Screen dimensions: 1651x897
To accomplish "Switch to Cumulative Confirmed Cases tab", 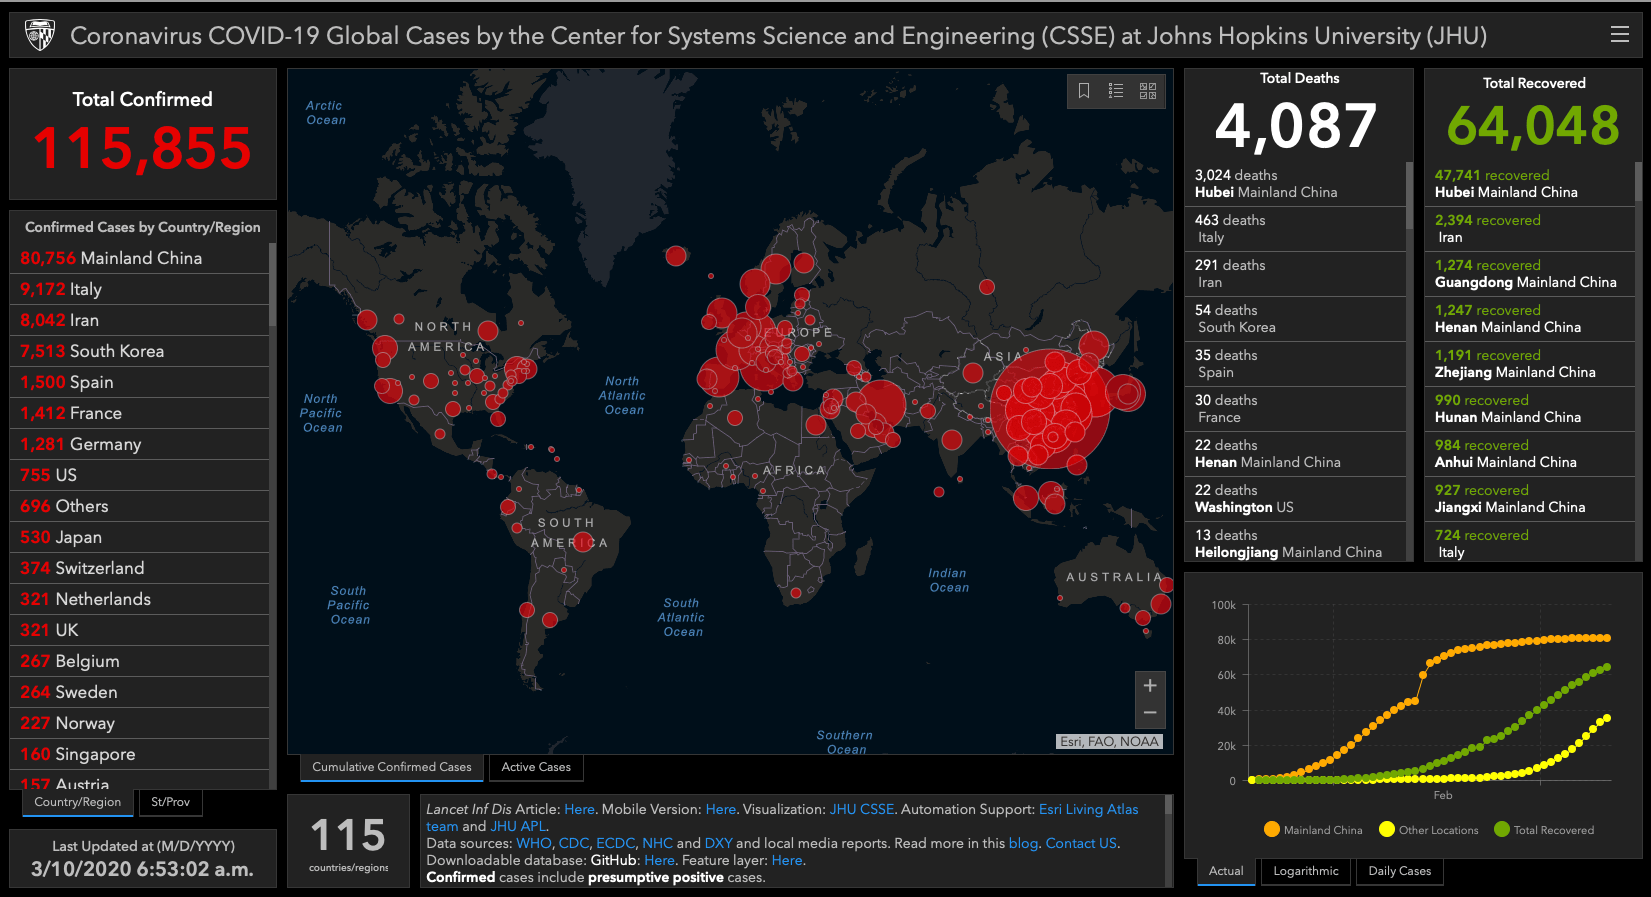I will coord(392,767).
